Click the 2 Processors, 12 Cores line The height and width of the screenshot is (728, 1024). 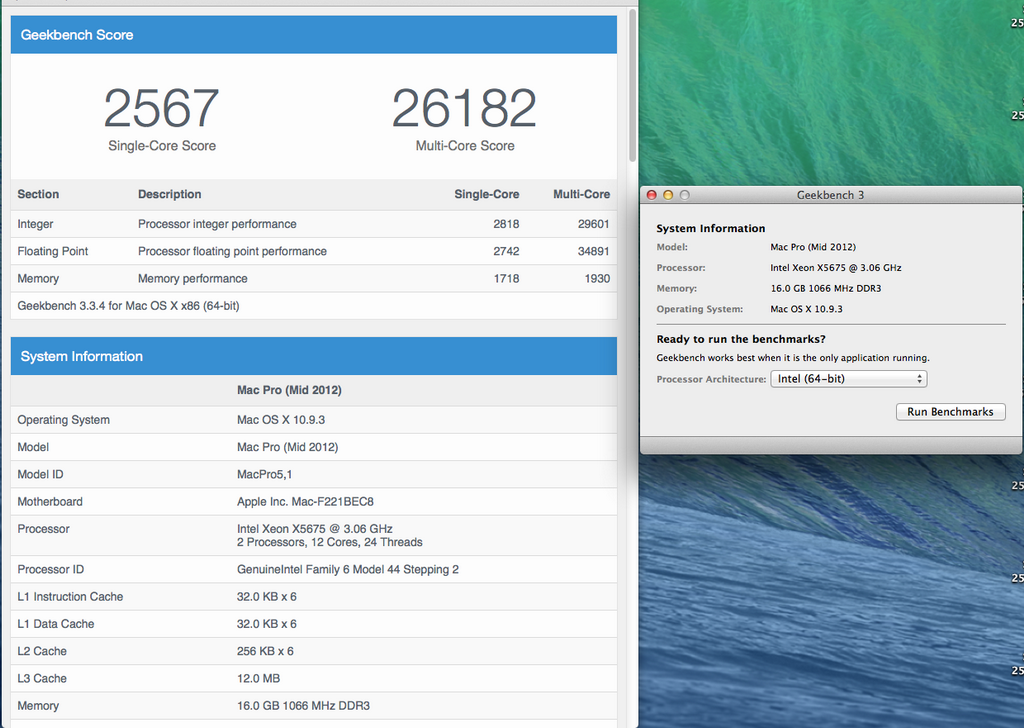click(330, 543)
